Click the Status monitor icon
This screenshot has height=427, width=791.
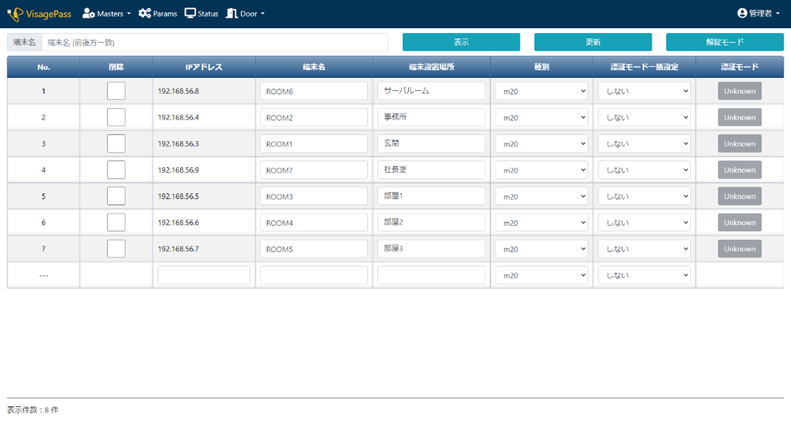pos(190,14)
